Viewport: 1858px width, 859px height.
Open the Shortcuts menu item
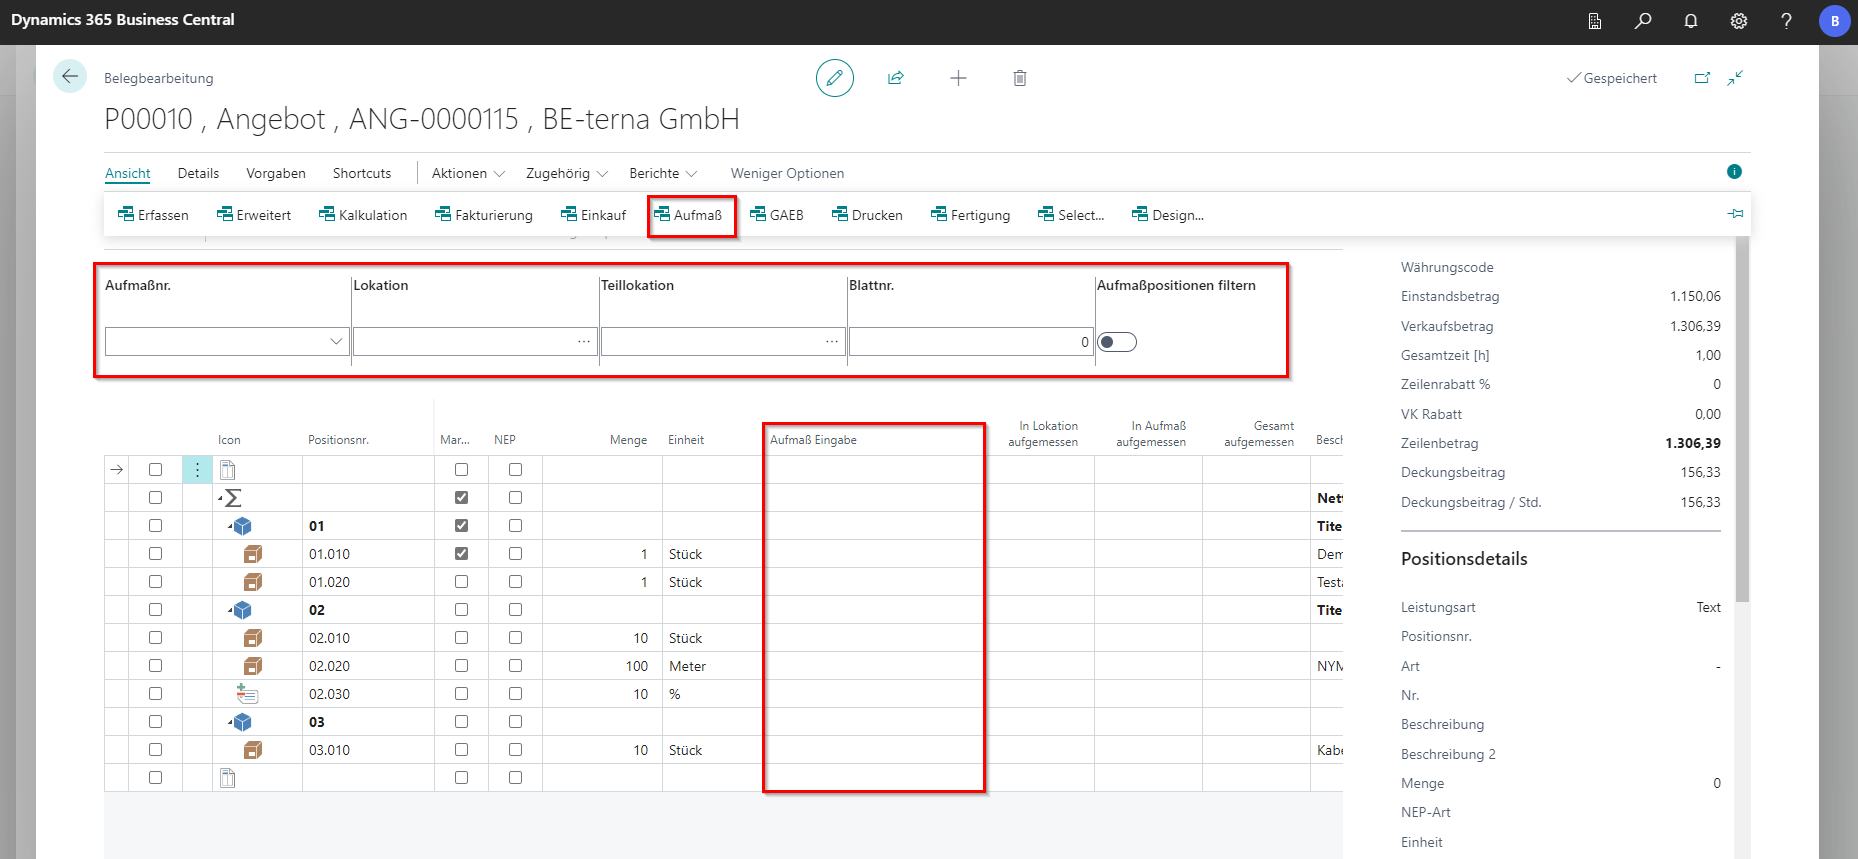362,173
